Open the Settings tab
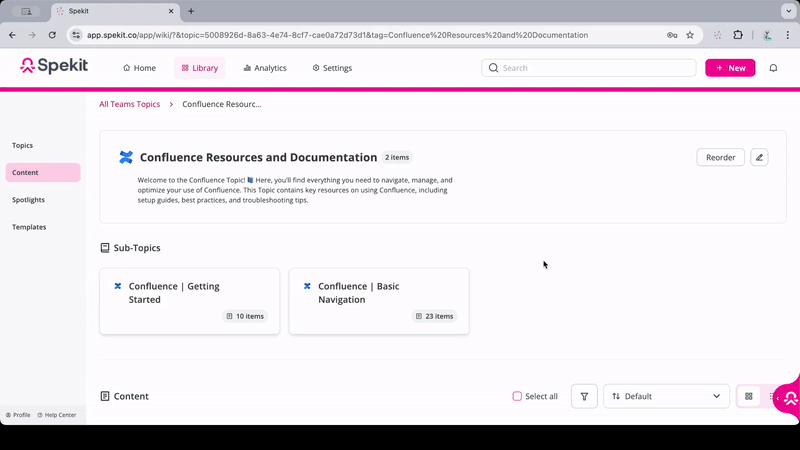800x450 pixels. coord(332,68)
